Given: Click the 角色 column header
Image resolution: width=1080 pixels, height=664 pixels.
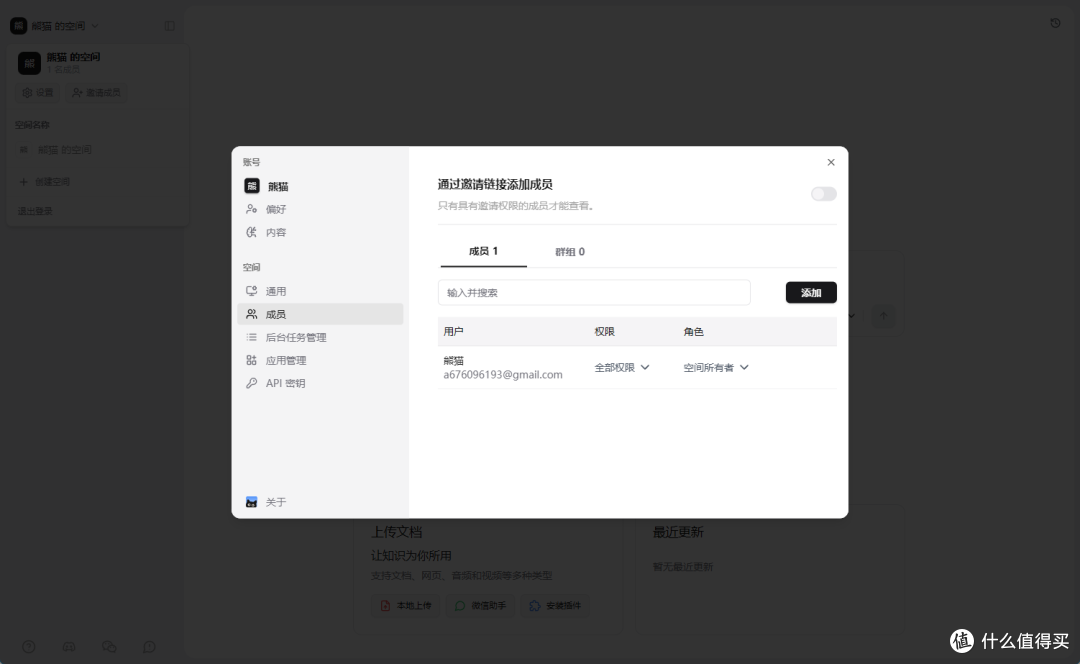Looking at the screenshot, I should pyautogui.click(x=694, y=332).
